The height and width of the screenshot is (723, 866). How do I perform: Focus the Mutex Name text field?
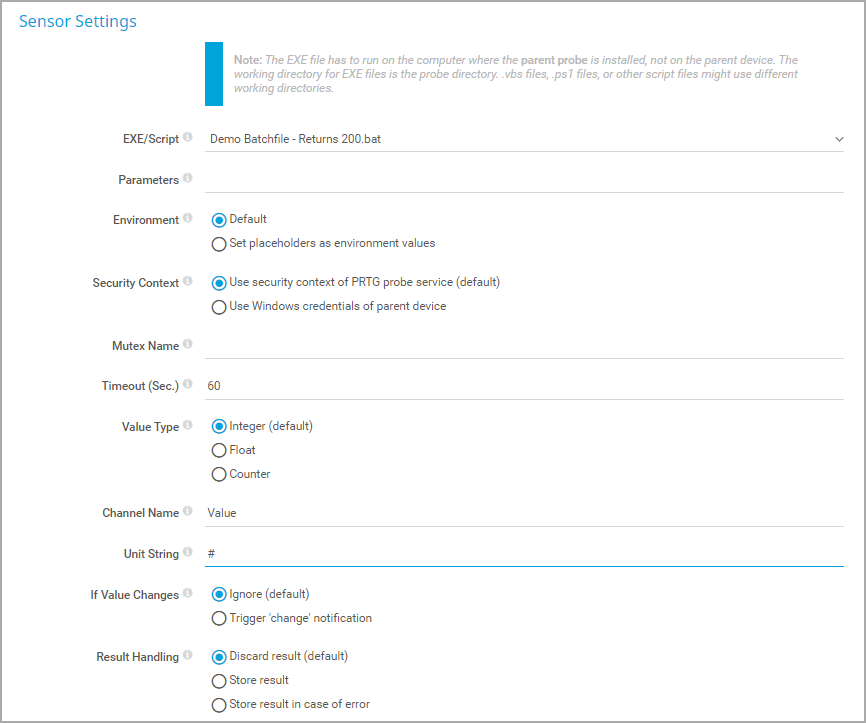pyautogui.click(x=524, y=346)
